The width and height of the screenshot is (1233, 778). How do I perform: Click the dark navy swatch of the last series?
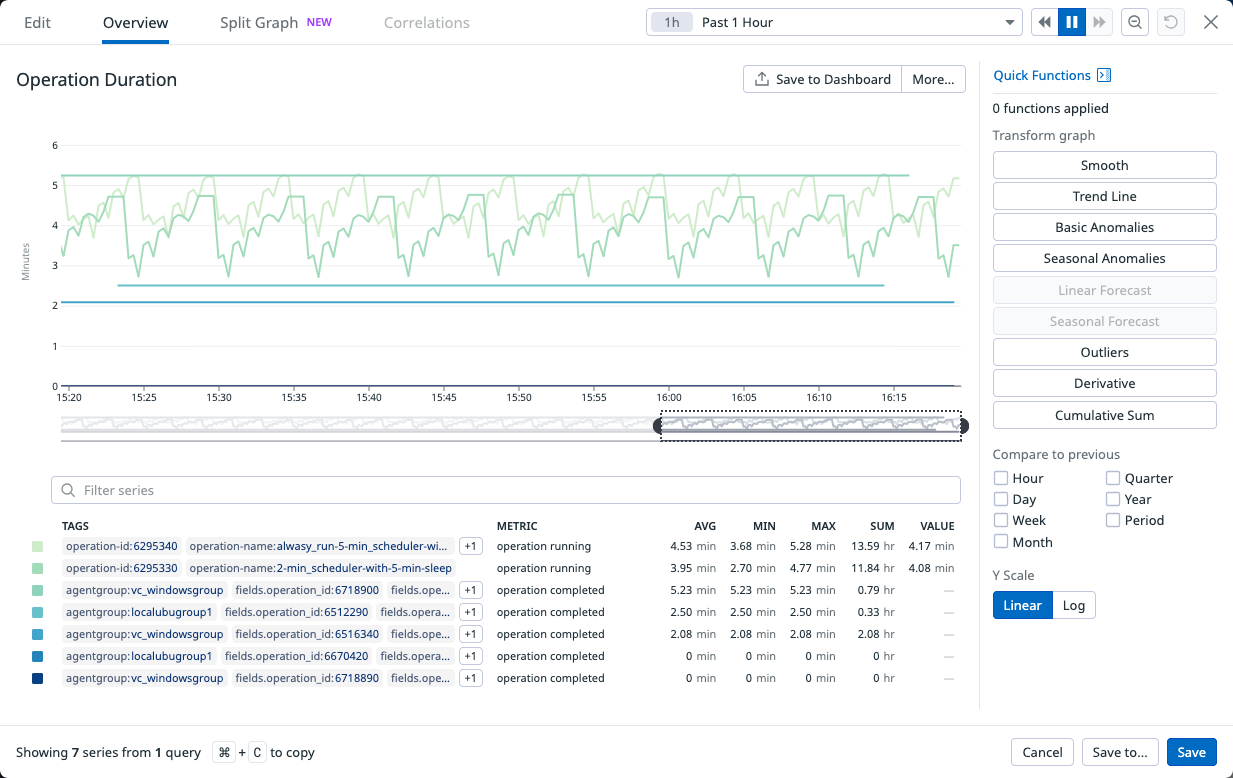(x=38, y=678)
